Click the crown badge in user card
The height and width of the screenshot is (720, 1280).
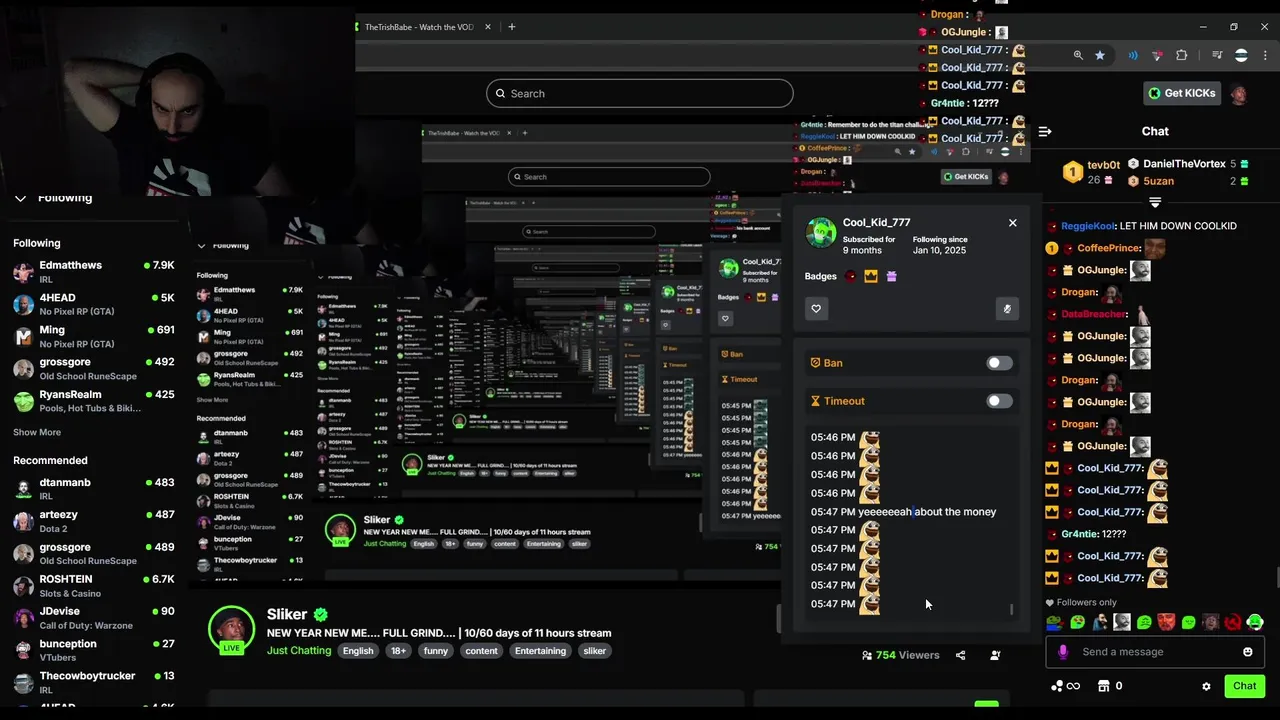click(871, 277)
